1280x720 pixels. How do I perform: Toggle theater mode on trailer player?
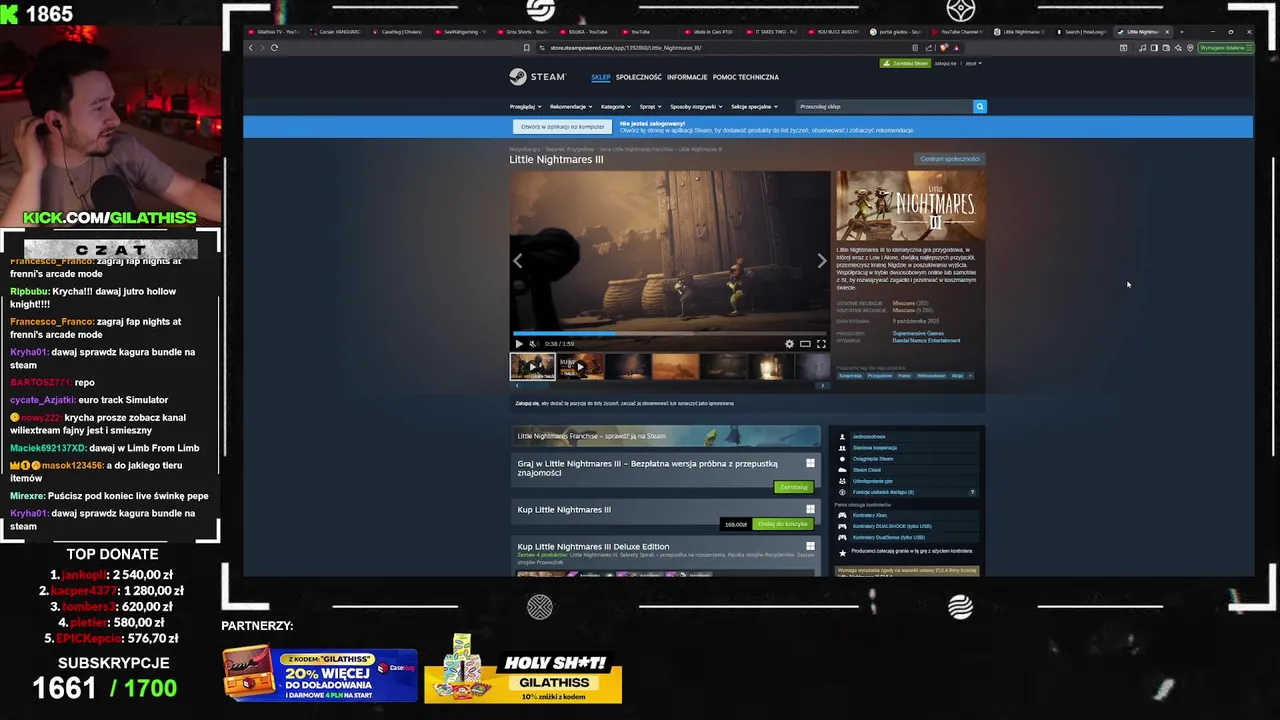coord(805,344)
